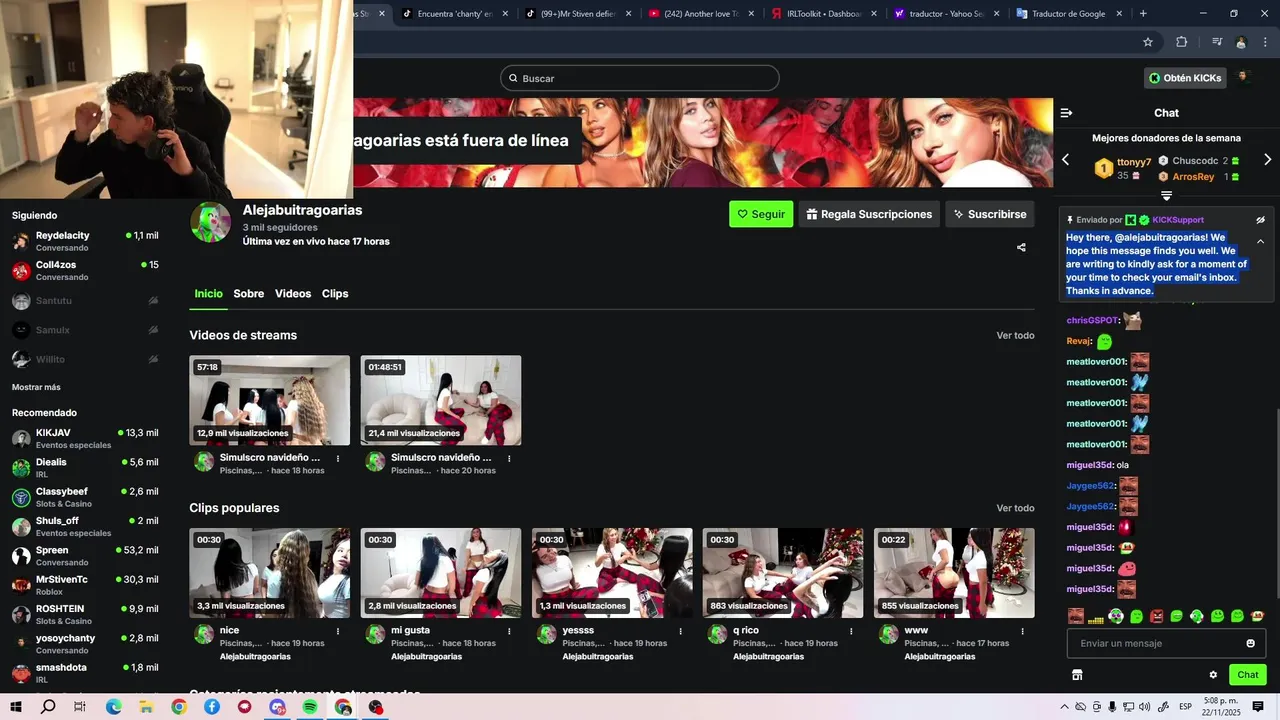
Task: Bookmark this page with the star icon
Action: (1148, 42)
